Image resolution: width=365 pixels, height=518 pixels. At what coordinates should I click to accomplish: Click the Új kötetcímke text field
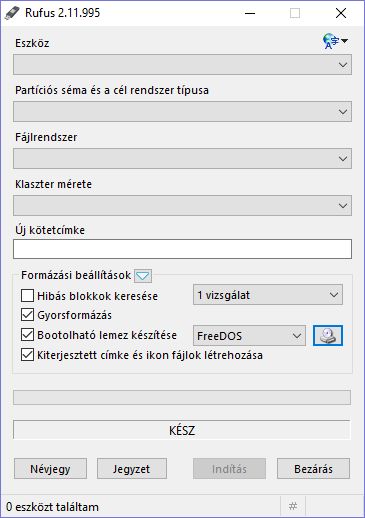tap(182, 249)
